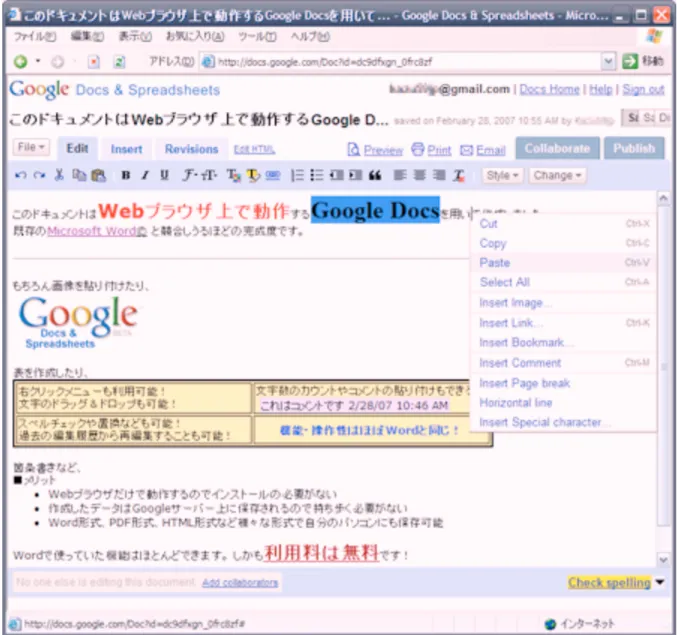Choose Cut from context menu
The height and width of the screenshot is (635, 677).
click(563, 224)
